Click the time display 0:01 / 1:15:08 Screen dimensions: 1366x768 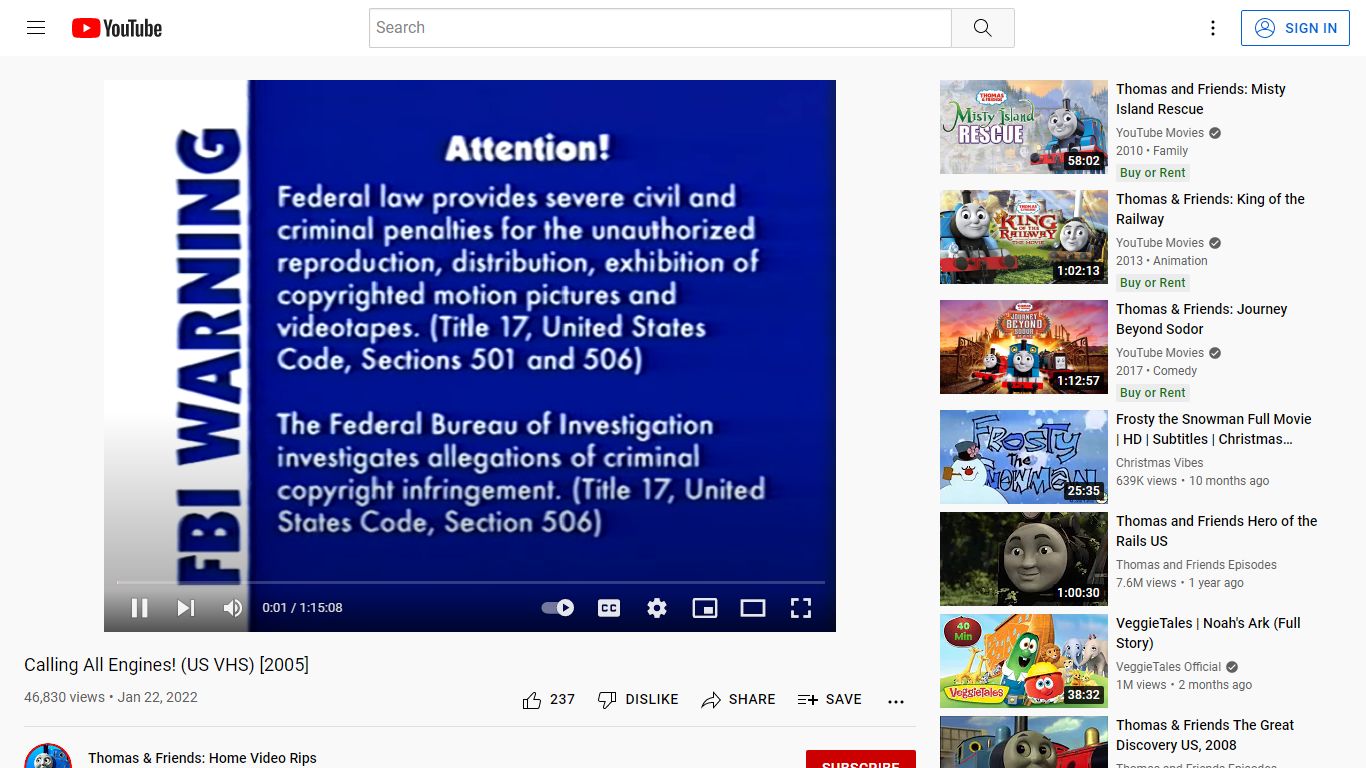(x=302, y=607)
